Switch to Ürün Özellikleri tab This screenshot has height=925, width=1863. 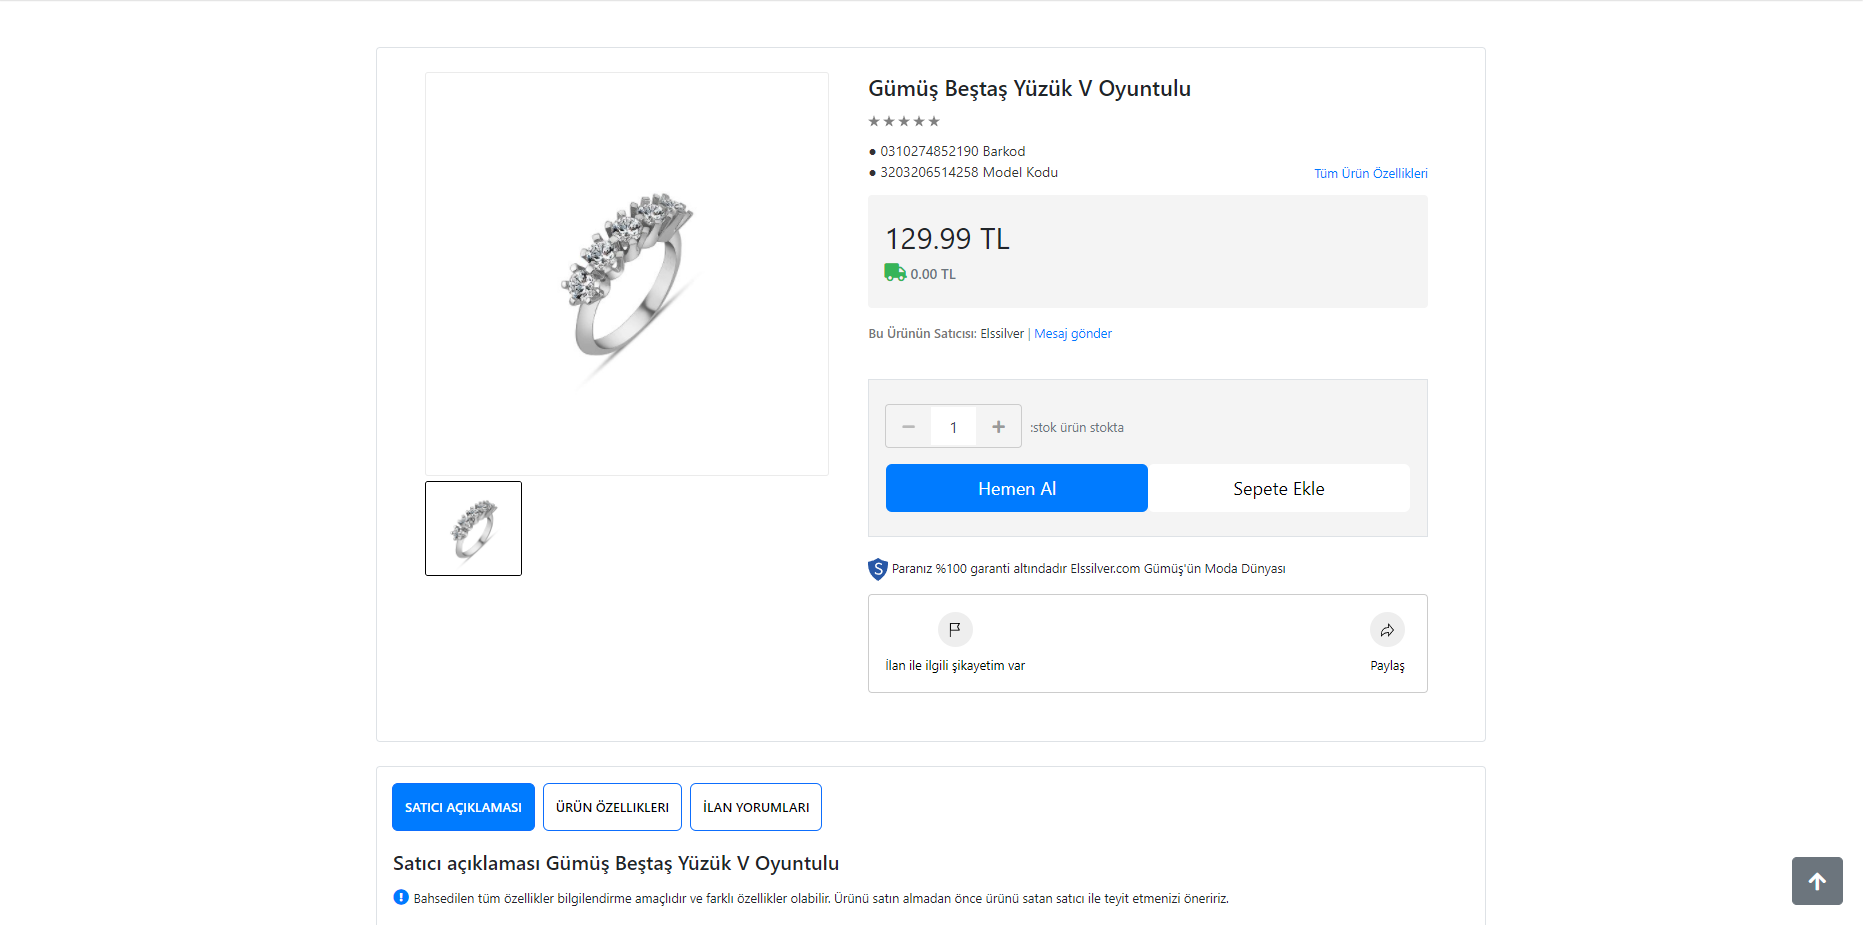pos(612,807)
